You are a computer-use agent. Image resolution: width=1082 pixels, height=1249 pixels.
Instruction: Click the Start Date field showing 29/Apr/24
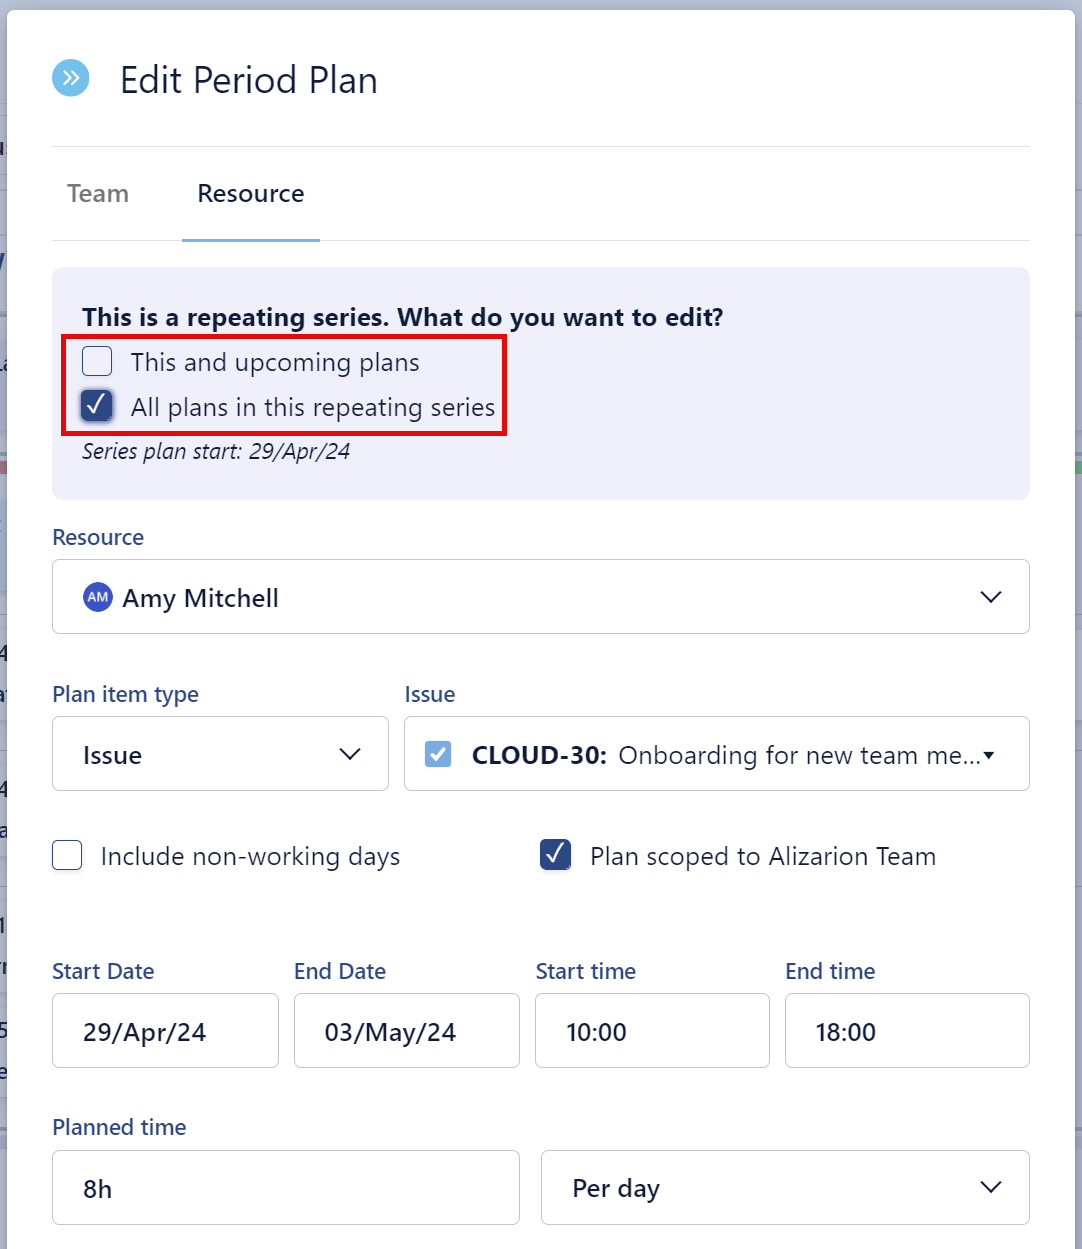(x=165, y=1031)
